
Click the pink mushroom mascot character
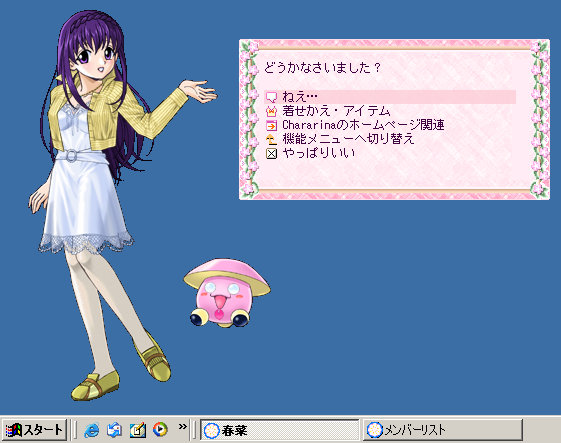227,293
